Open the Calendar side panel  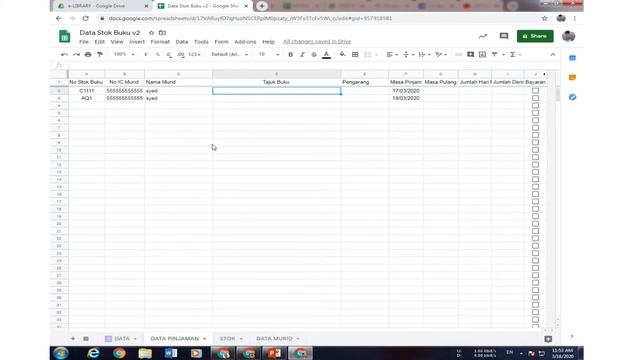pos(572,58)
